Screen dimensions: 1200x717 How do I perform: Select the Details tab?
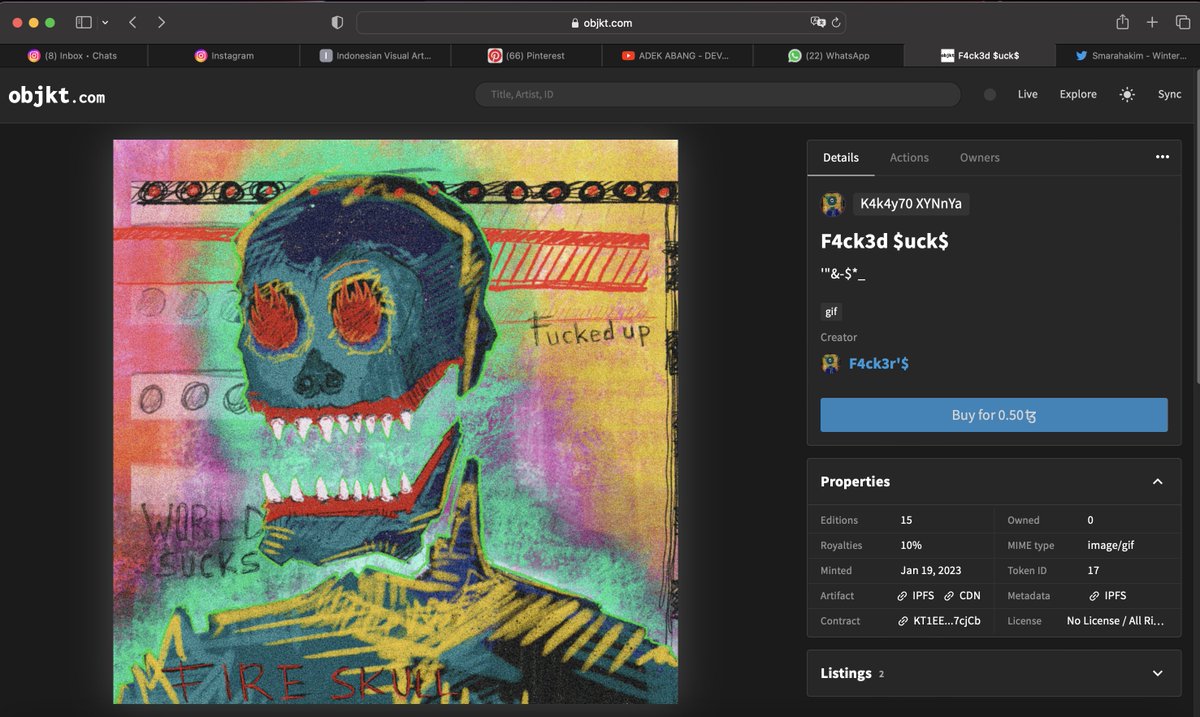click(840, 157)
